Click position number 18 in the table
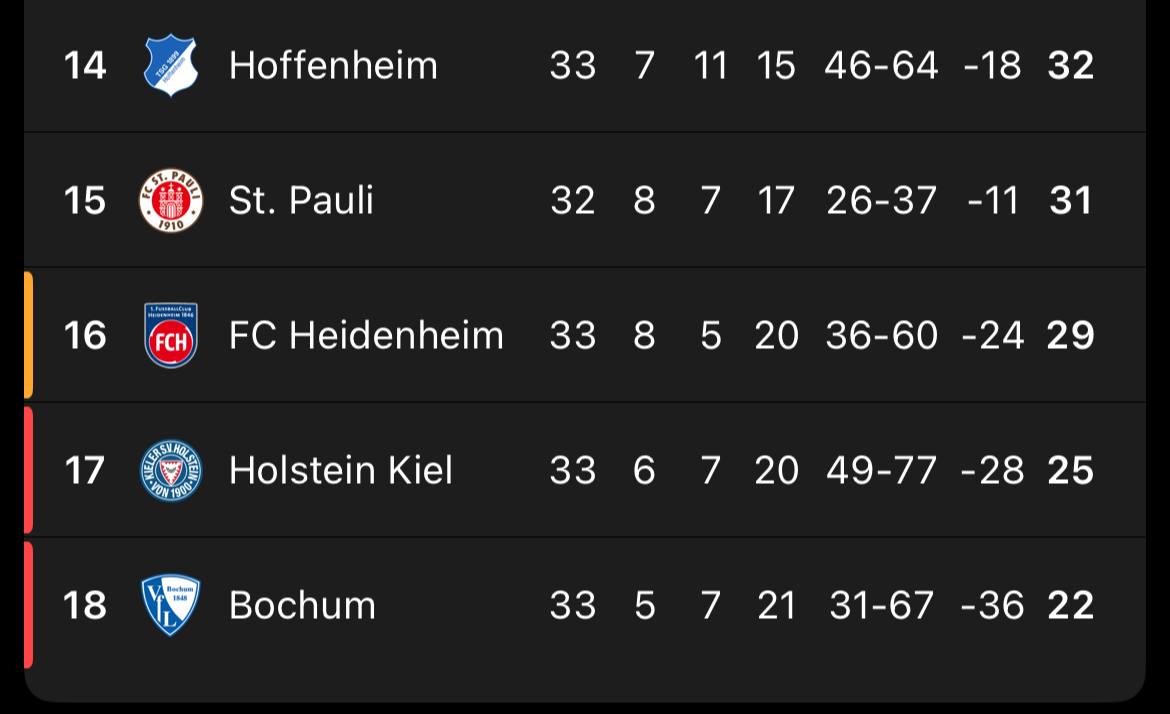The width and height of the screenshot is (1170, 714). 85,605
